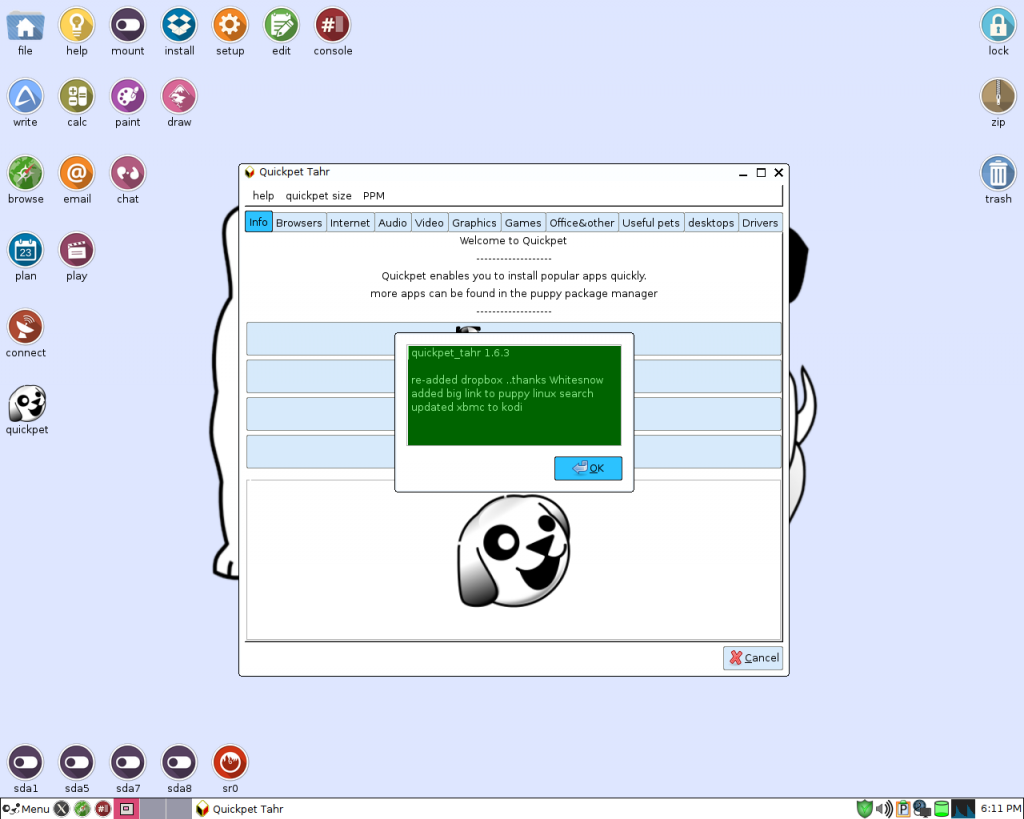Open the lock desktop icon
Screen dimensions: 1024x819
tap(998, 25)
